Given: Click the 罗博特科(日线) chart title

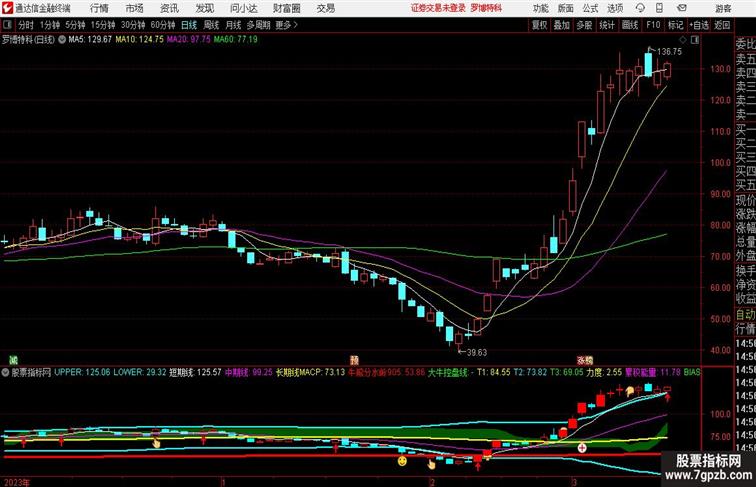Looking at the screenshot, I should (x=28, y=40).
